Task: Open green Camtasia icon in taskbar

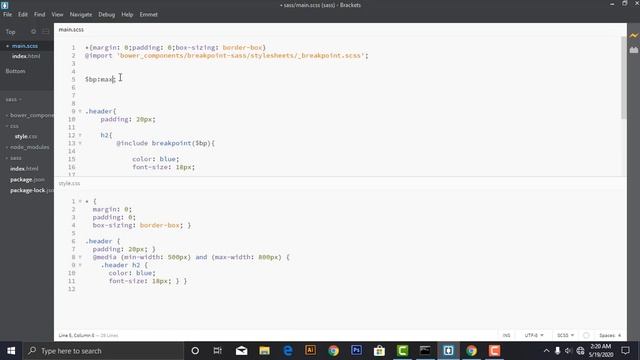Action: [x=402, y=351]
